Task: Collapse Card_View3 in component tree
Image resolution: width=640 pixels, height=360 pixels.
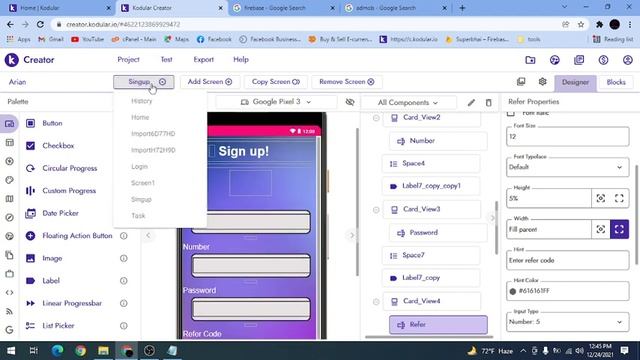Action: pos(376,210)
